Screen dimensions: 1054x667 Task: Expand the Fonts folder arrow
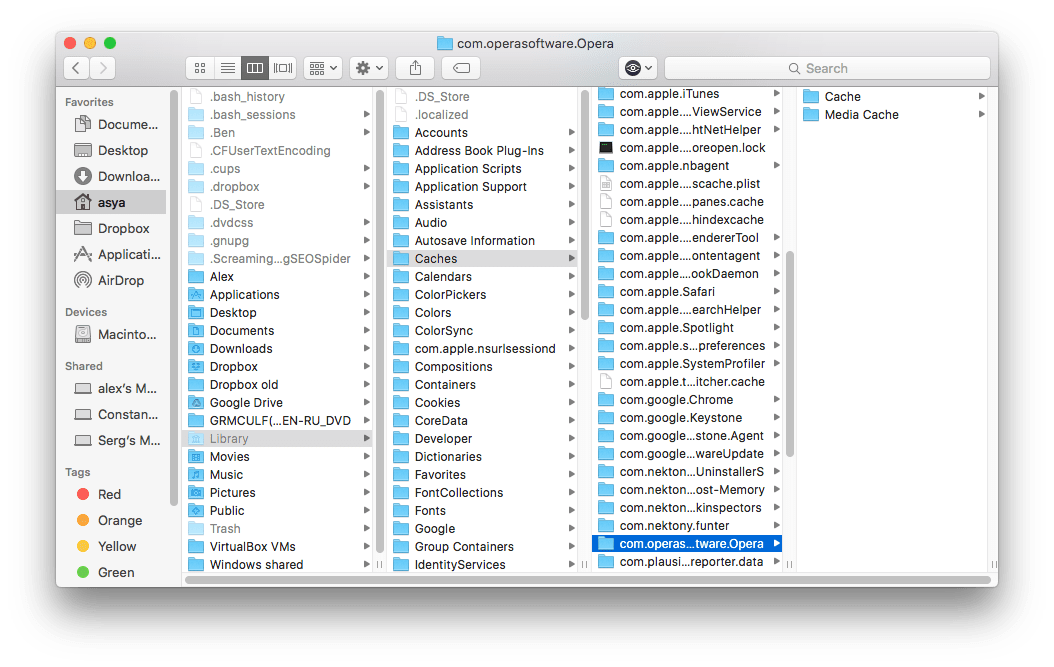click(x=572, y=511)
